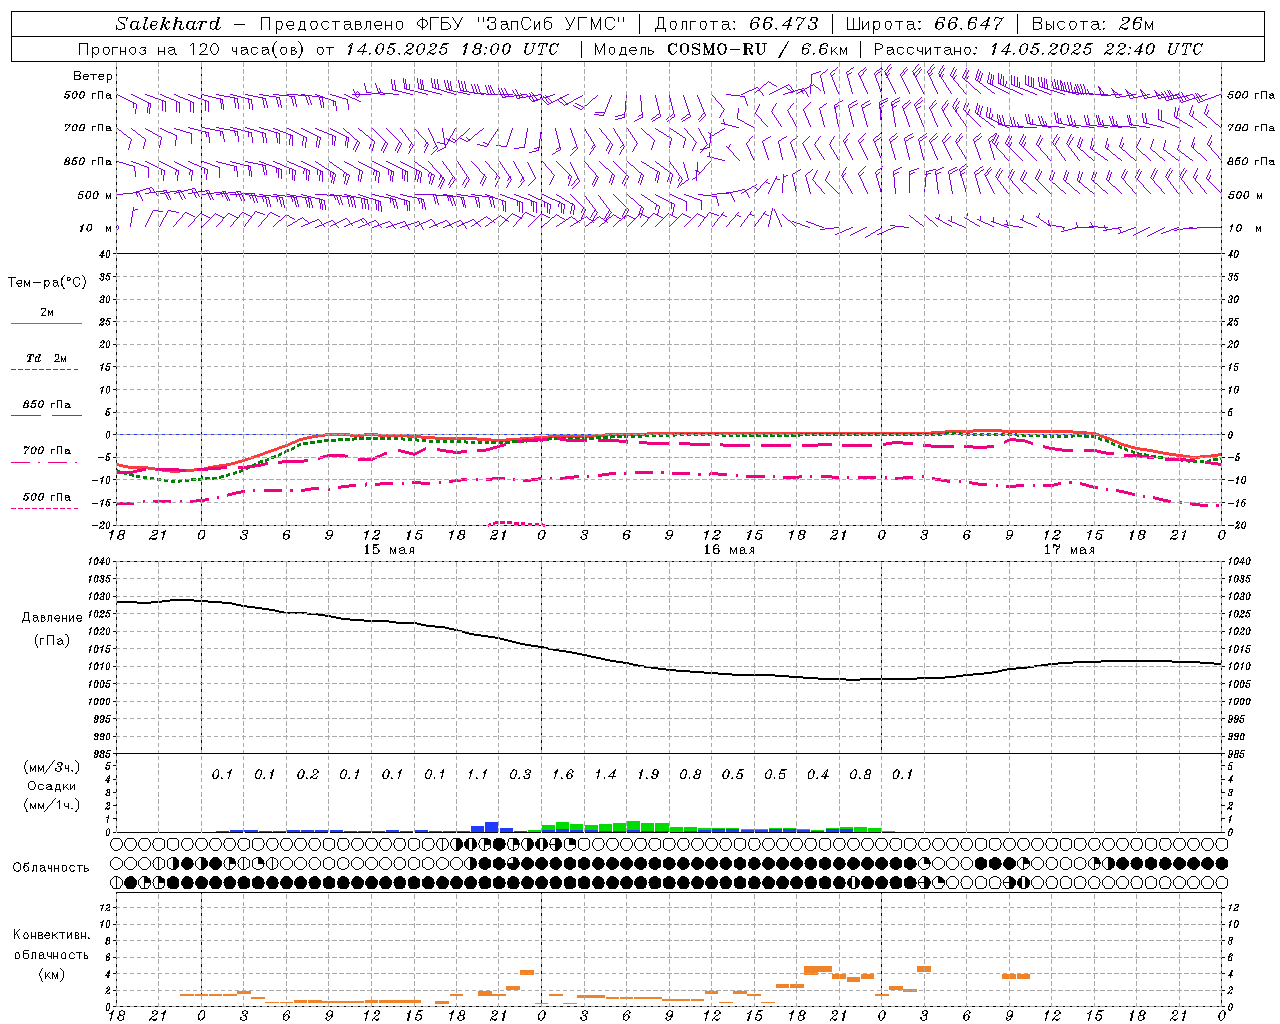This screenshot has width=1280, height=1024.
Task: Click the (мм/1ч.) unit label
Action: pyautogui.click(x=51, y=805)
